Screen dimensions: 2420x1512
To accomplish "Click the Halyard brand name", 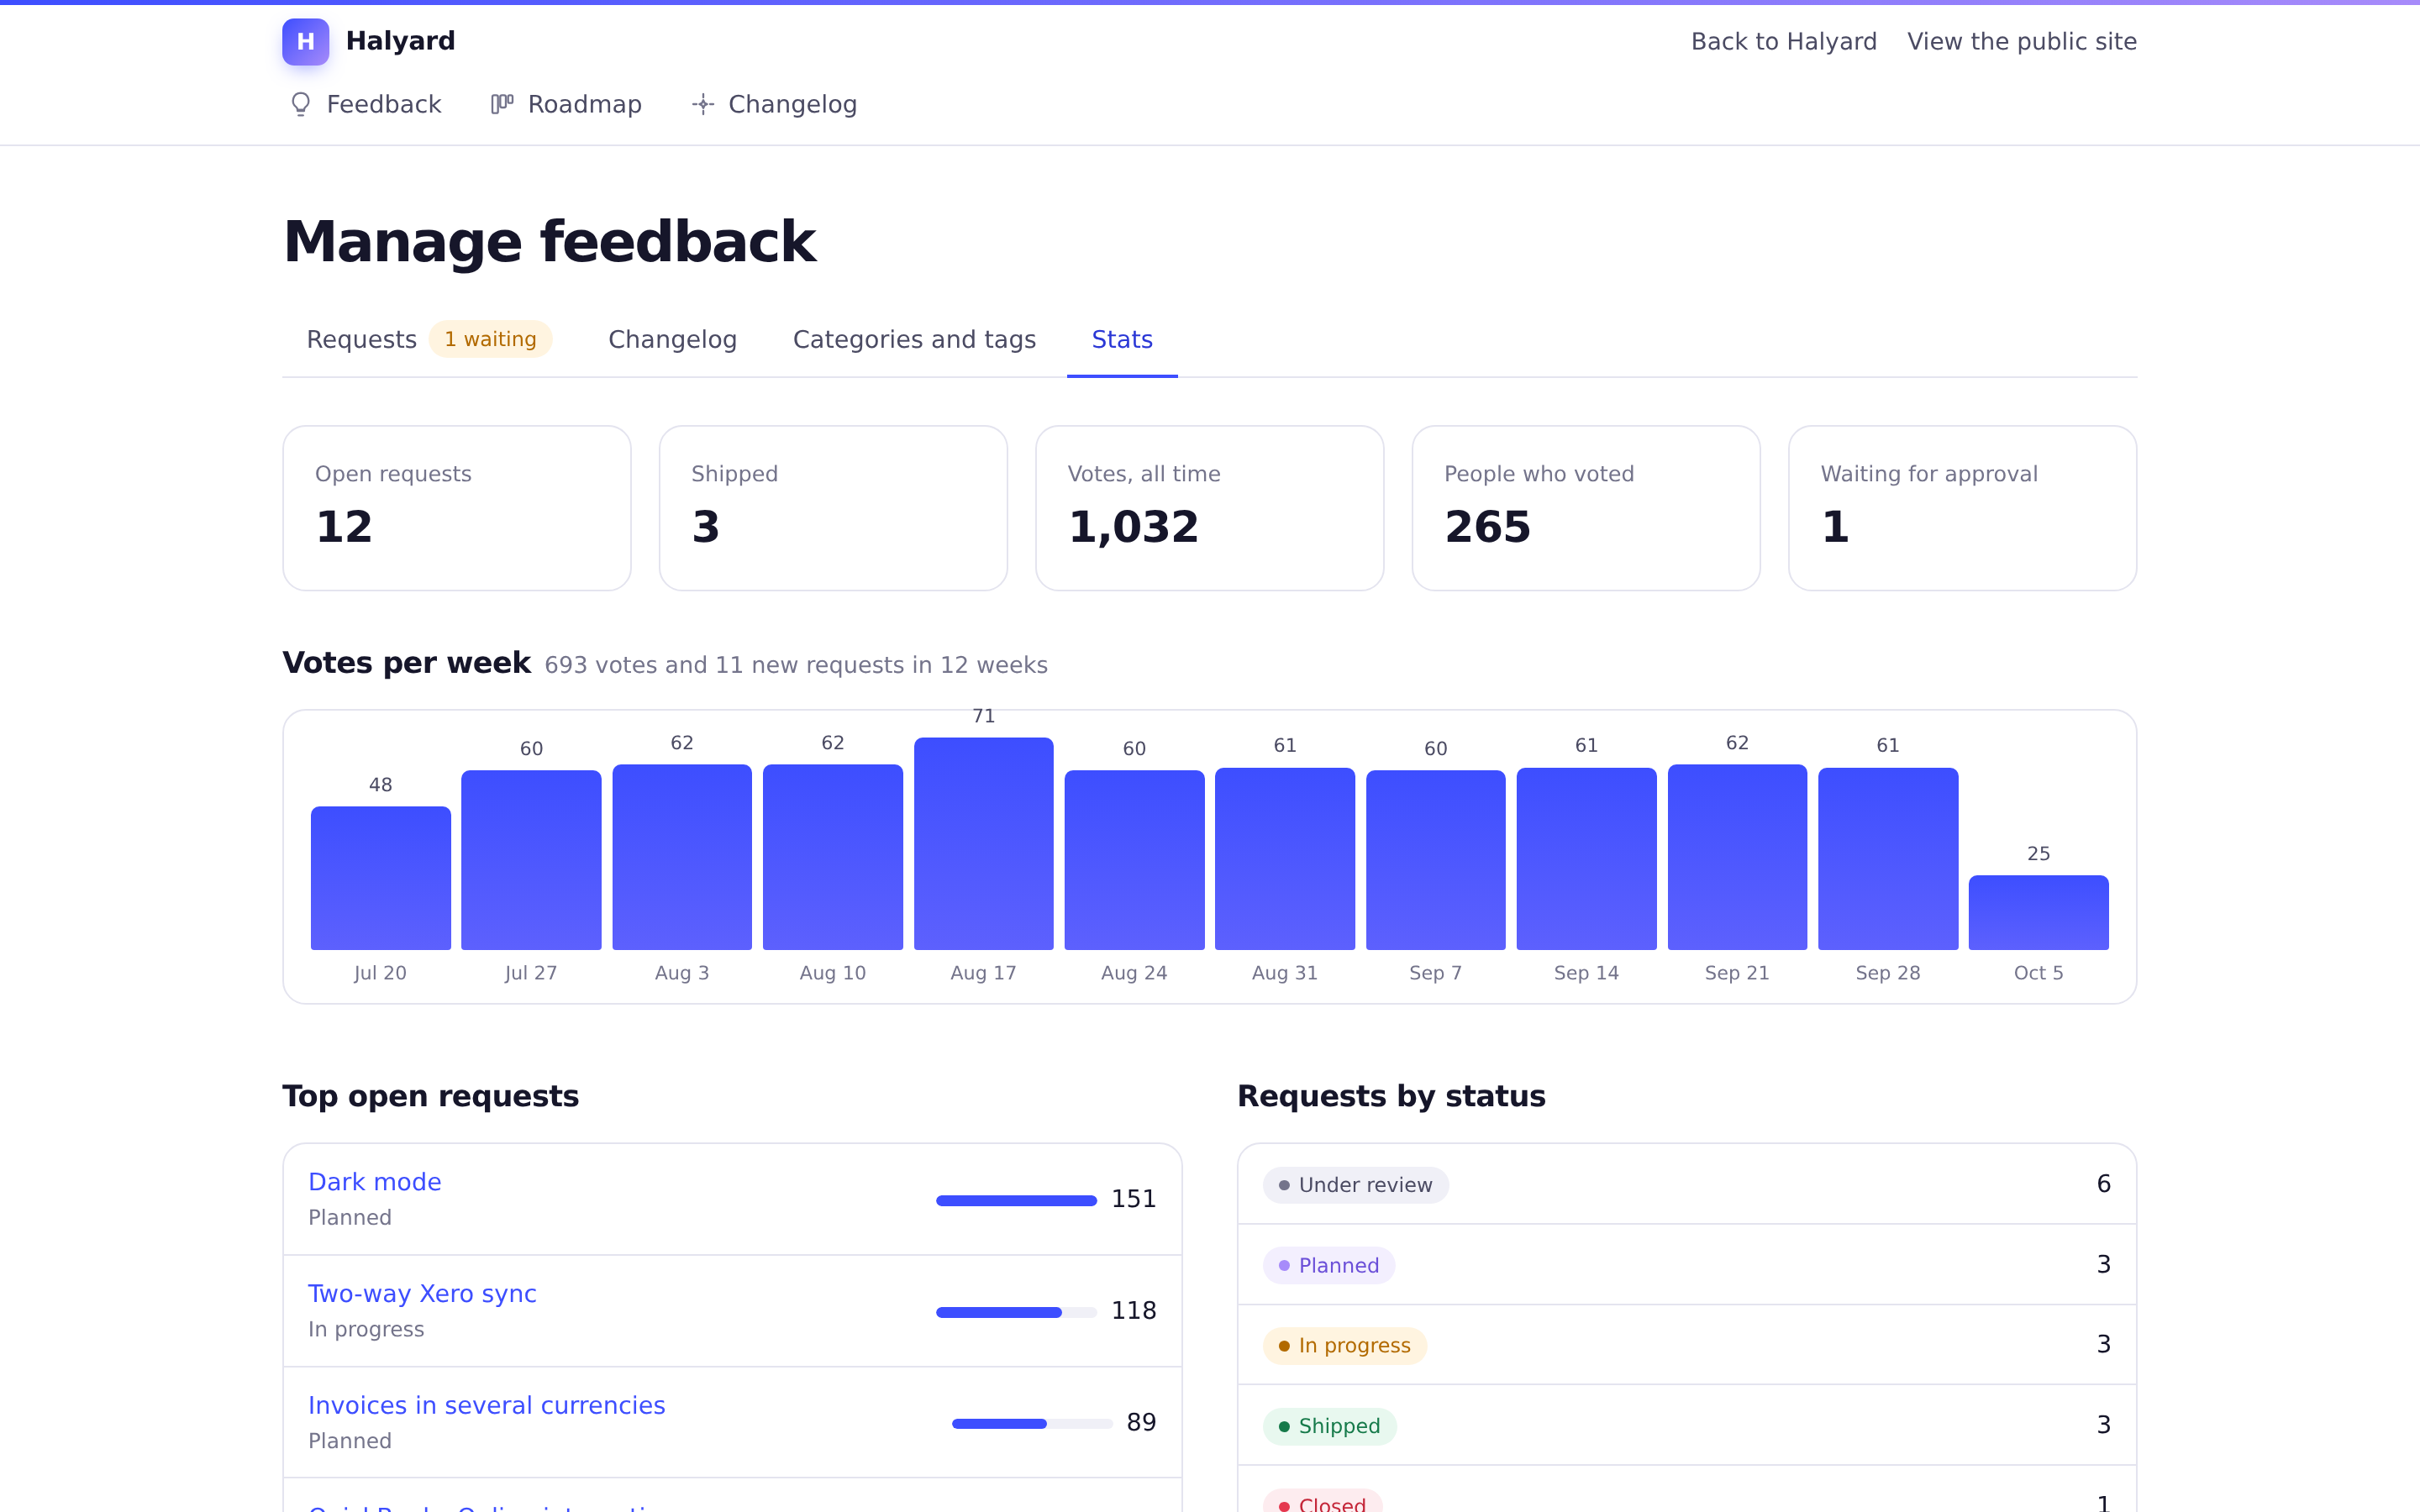I will click(400, 41).
